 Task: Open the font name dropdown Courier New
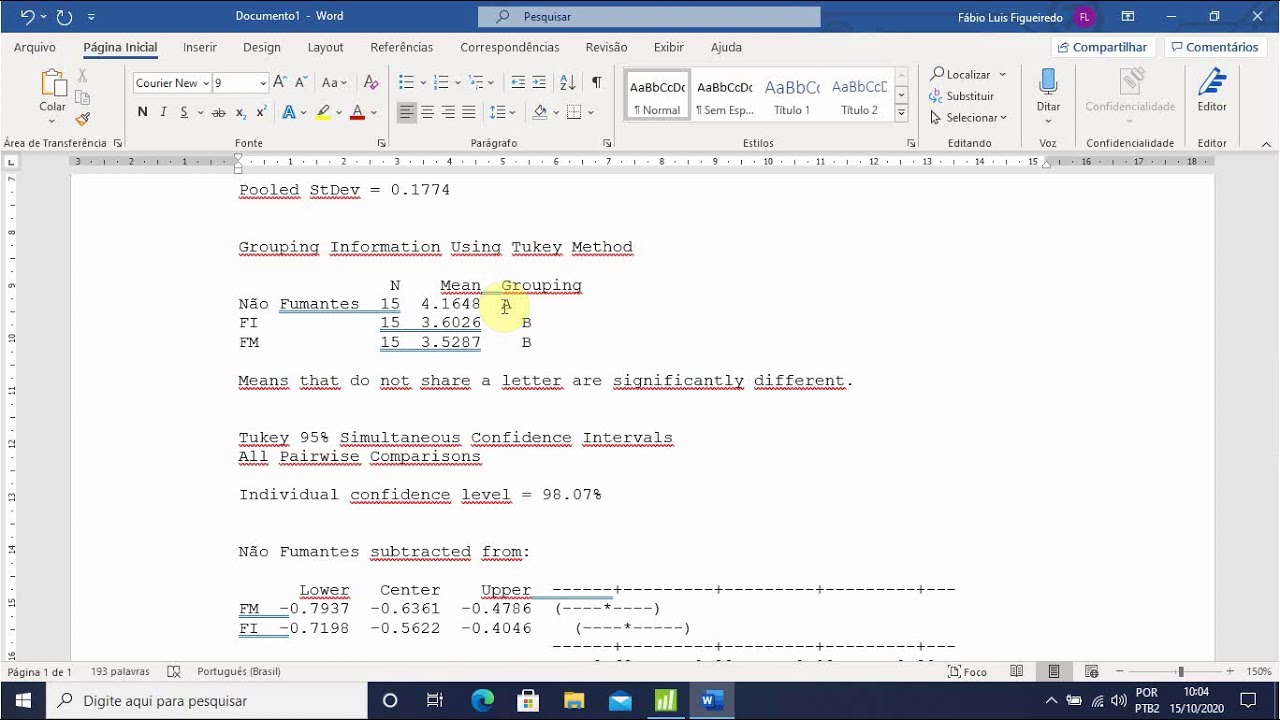click(205, 83)
